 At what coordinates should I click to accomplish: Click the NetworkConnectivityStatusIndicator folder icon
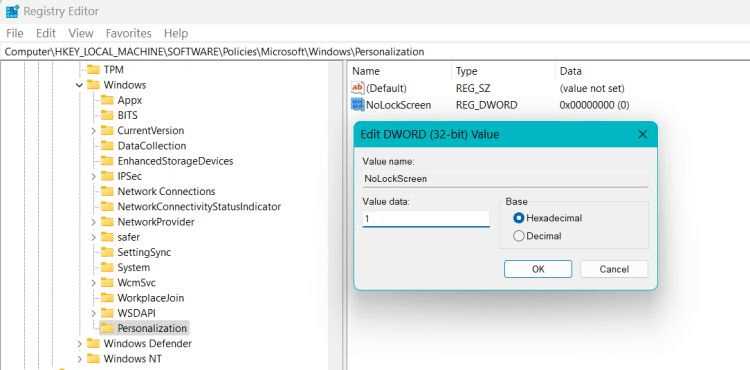[107, 207]
